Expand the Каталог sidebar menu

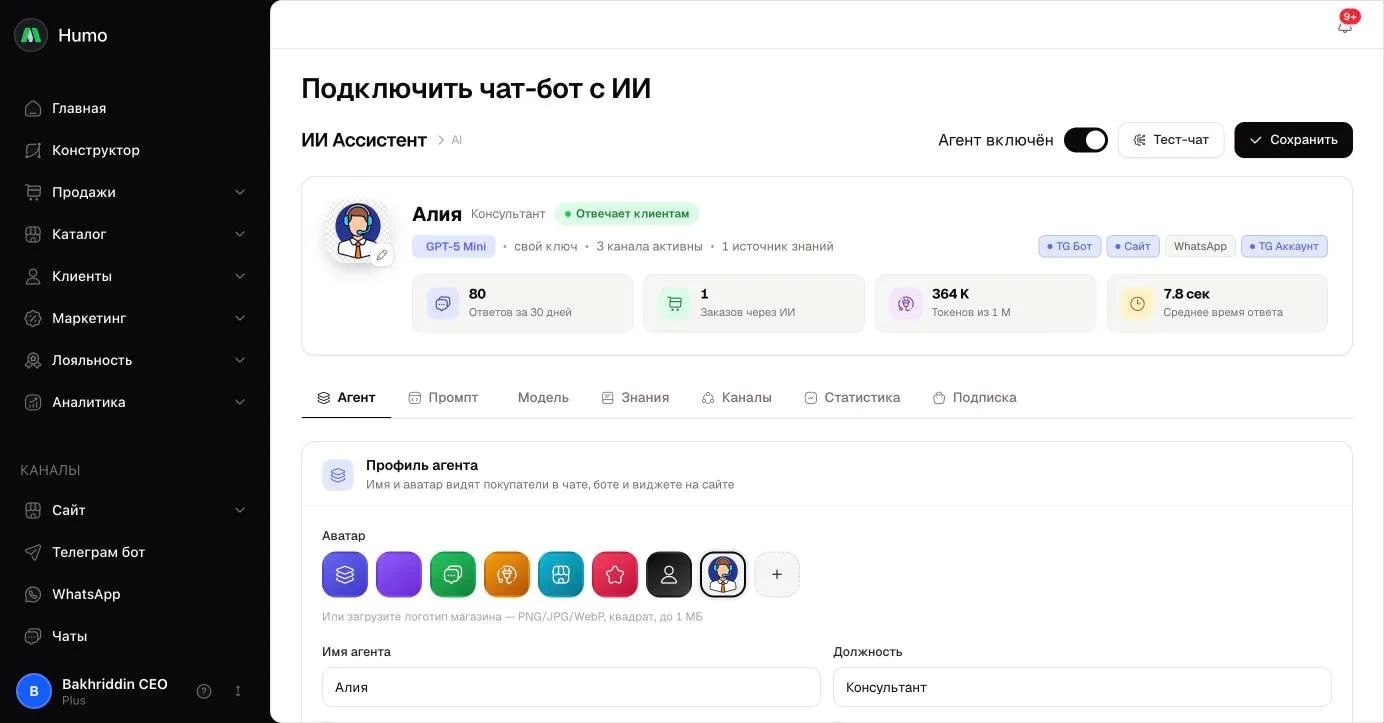pos(135,234)
